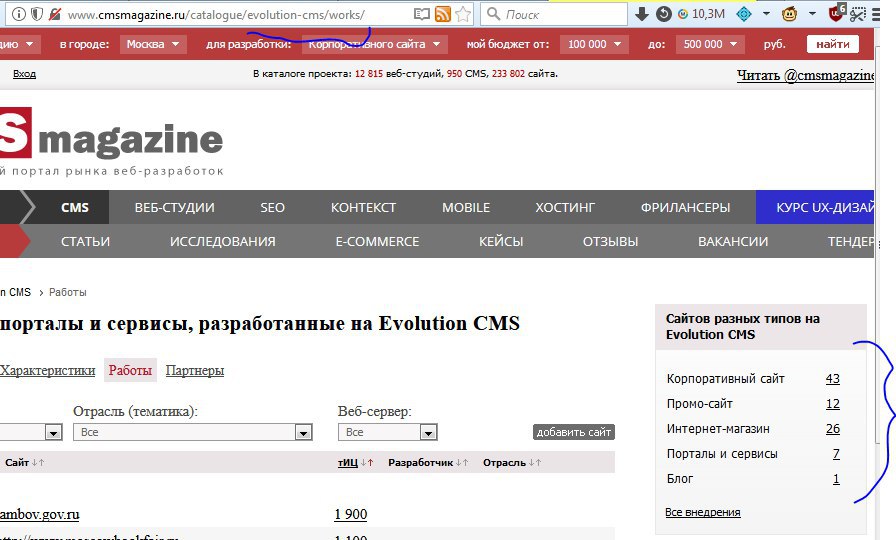Sort the Разработчик column via its arrows
896x540 pixels.
pos(462,462)
